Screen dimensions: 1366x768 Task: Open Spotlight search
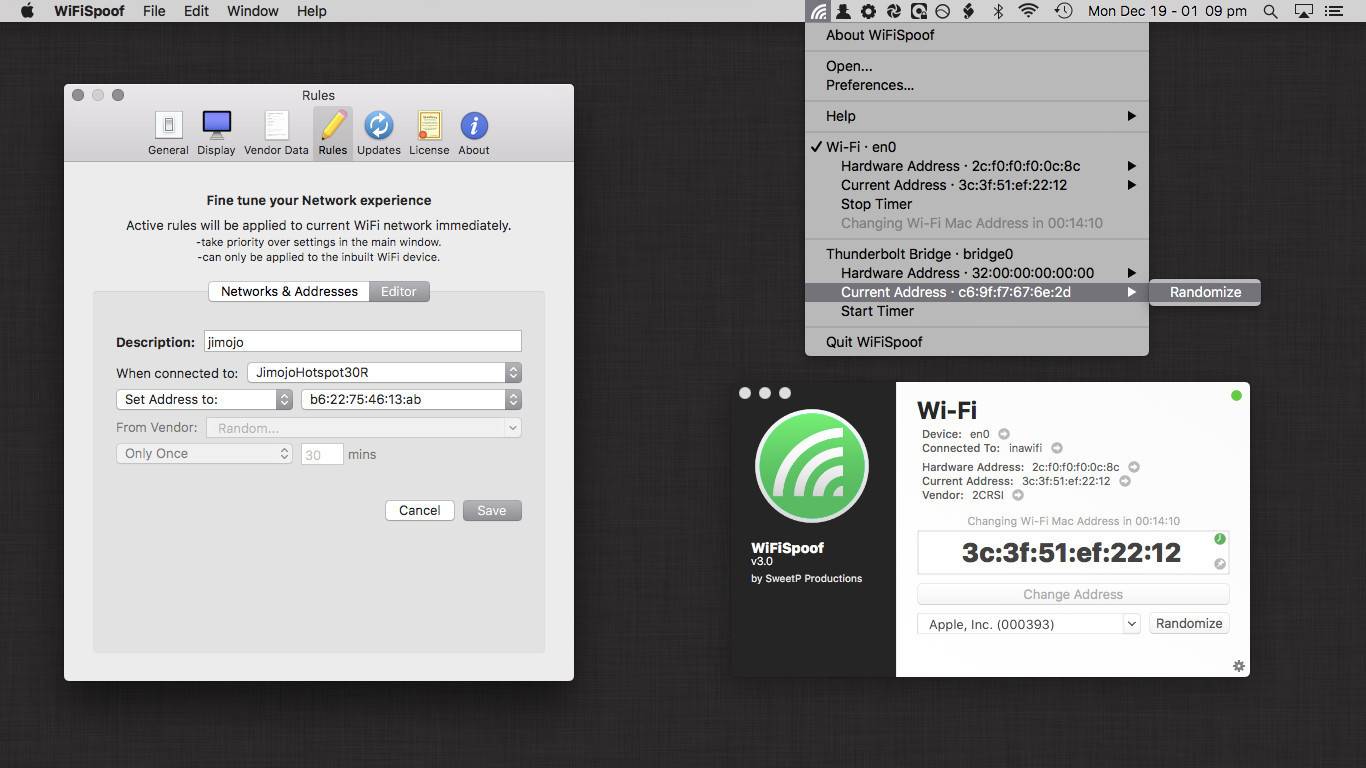pos(1270,11)
